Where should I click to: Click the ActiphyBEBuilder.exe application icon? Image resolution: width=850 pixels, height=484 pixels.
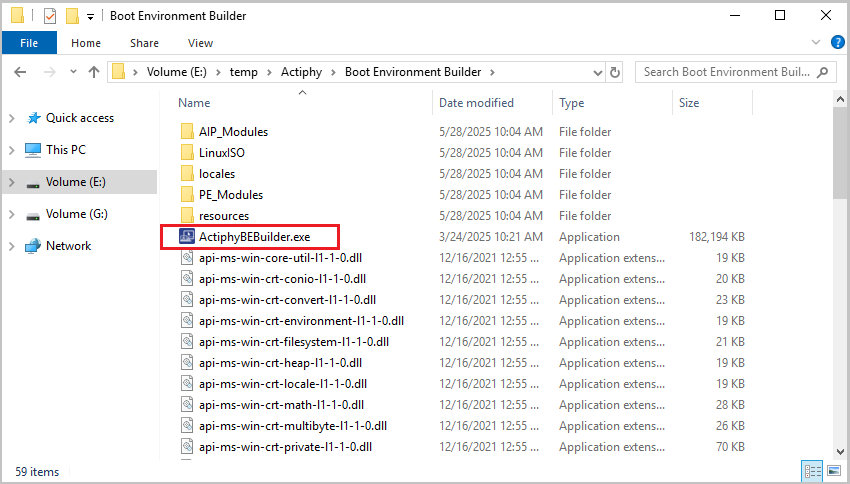coord(187,237)
